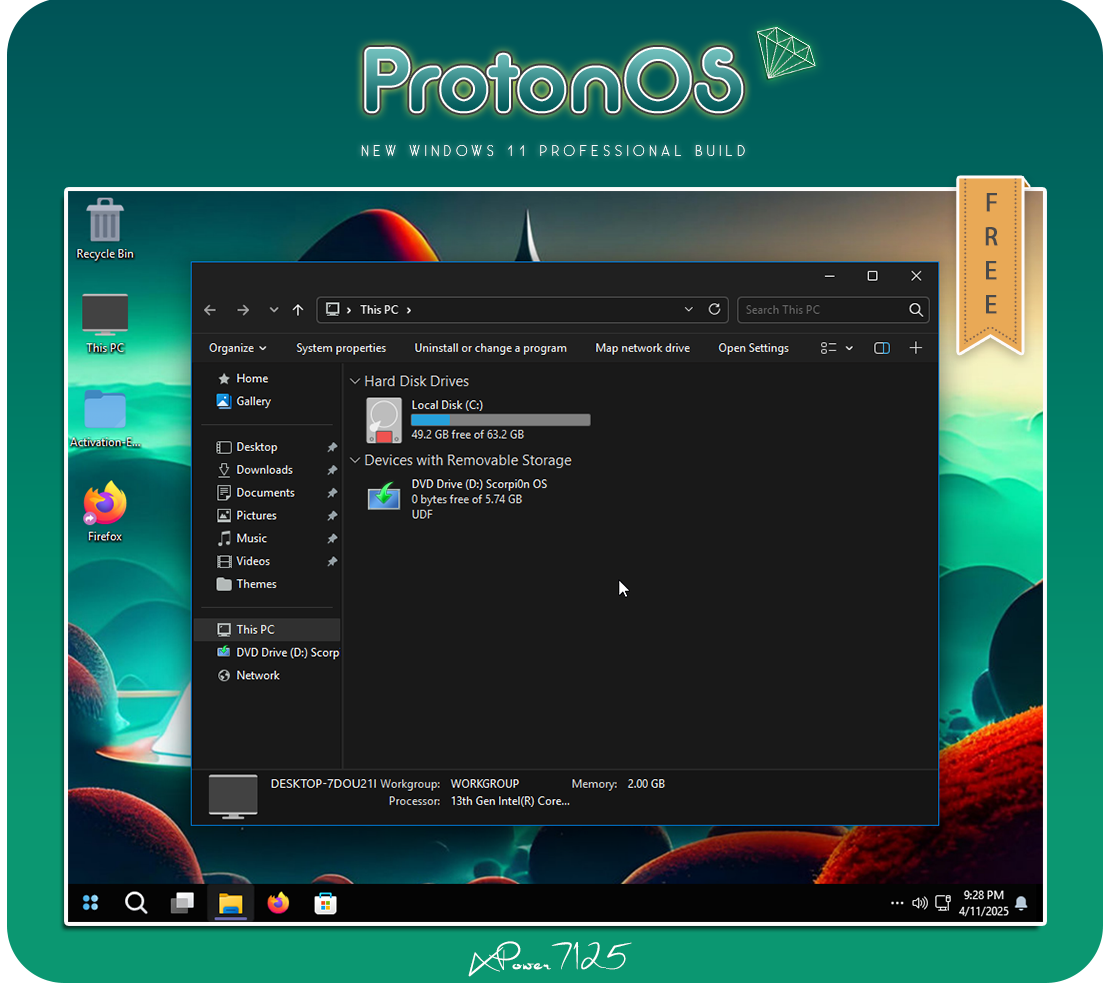Open the Recycle Bin desktop icon
Screen dimensions: 1110x985
tap(105, 229)
